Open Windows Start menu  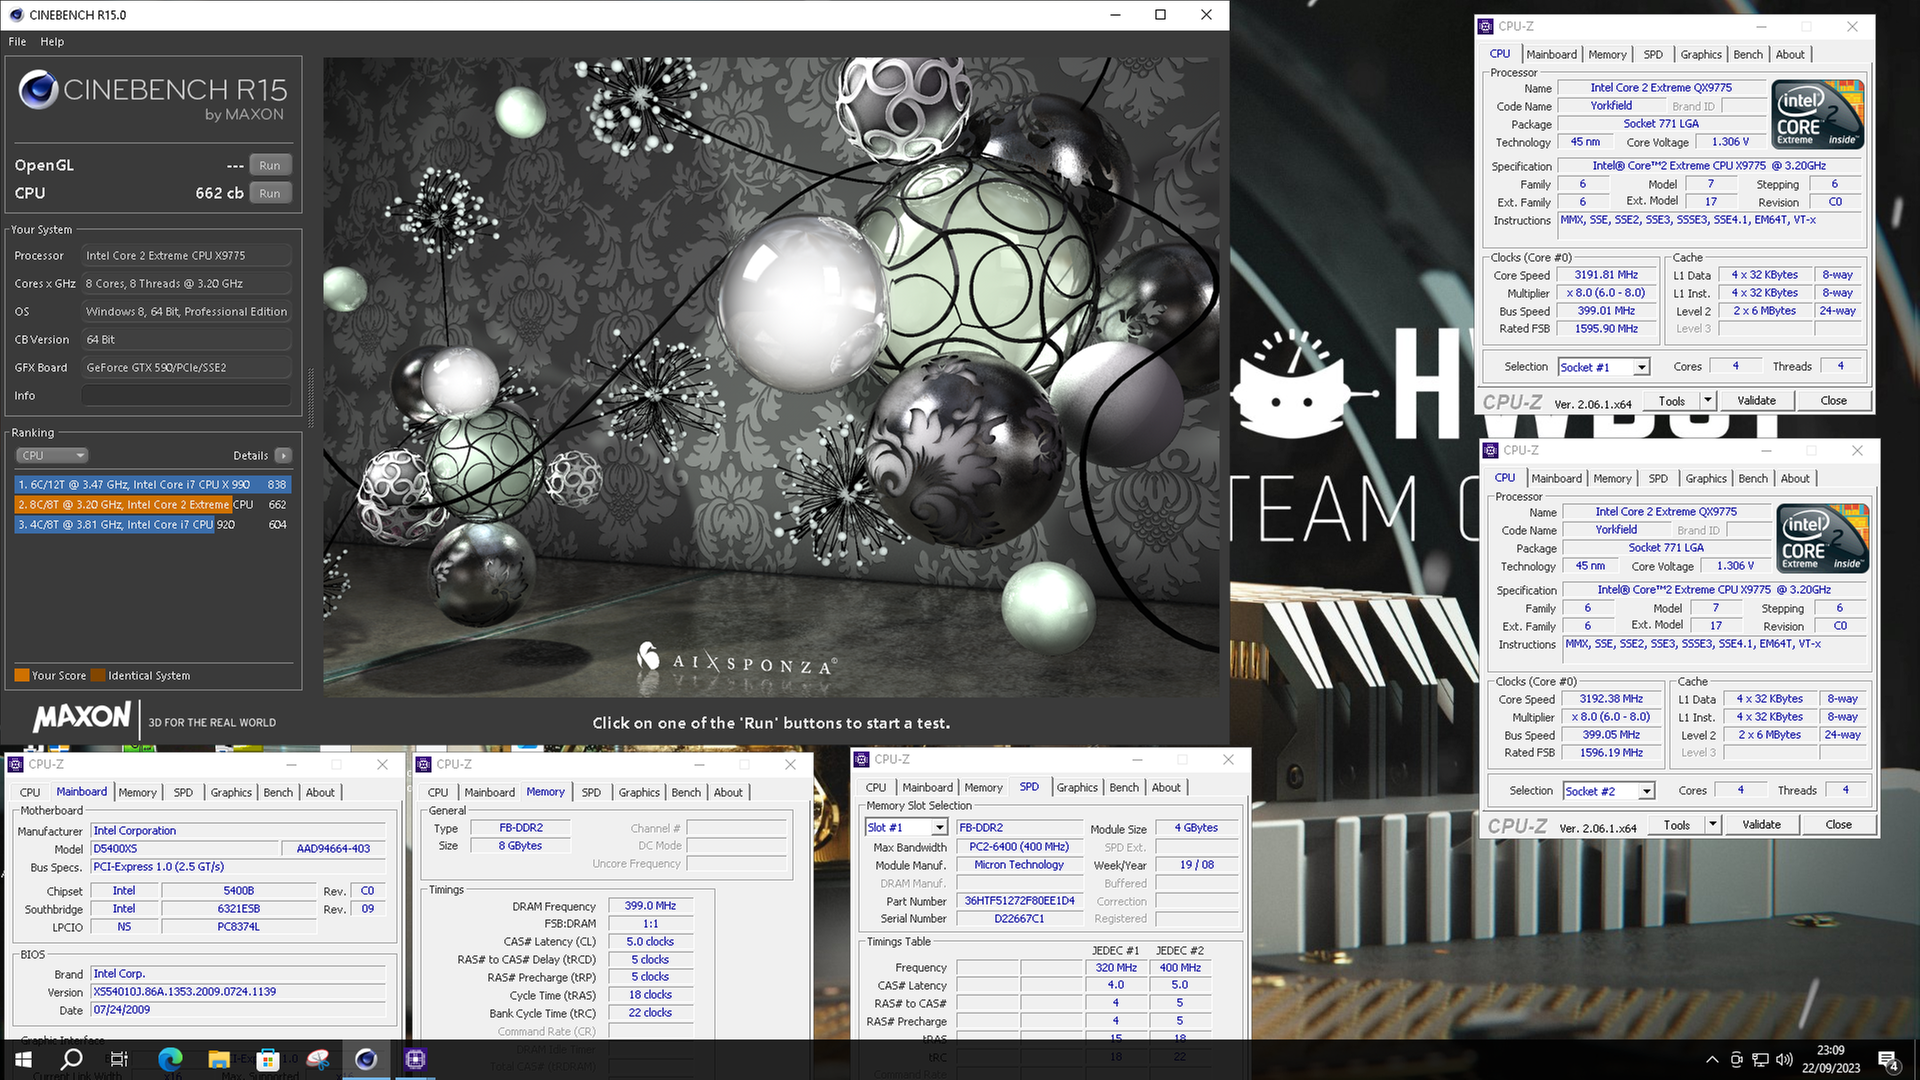tap(23, 1059)
